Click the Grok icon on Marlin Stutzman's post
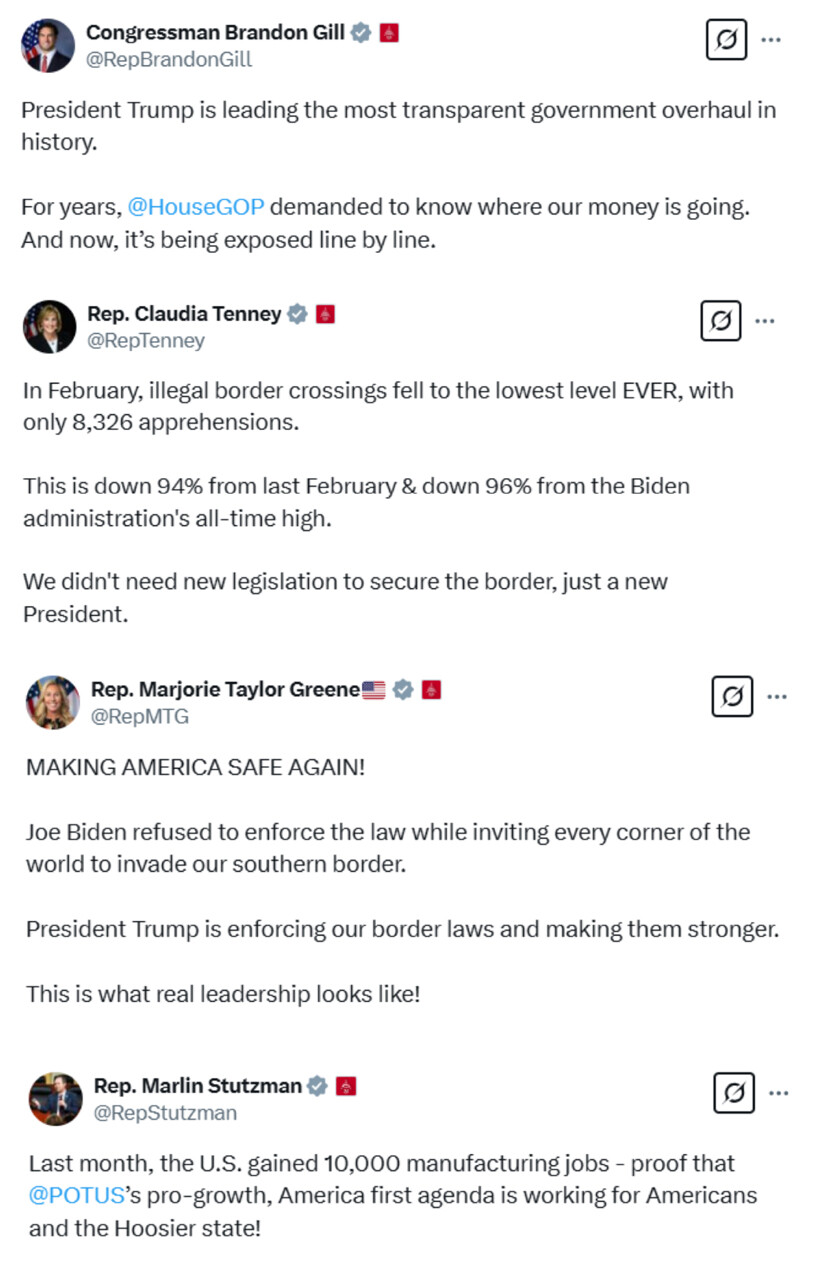Screen dimensions: 813x1264 pyautogui.click(x=734, y=1093)
